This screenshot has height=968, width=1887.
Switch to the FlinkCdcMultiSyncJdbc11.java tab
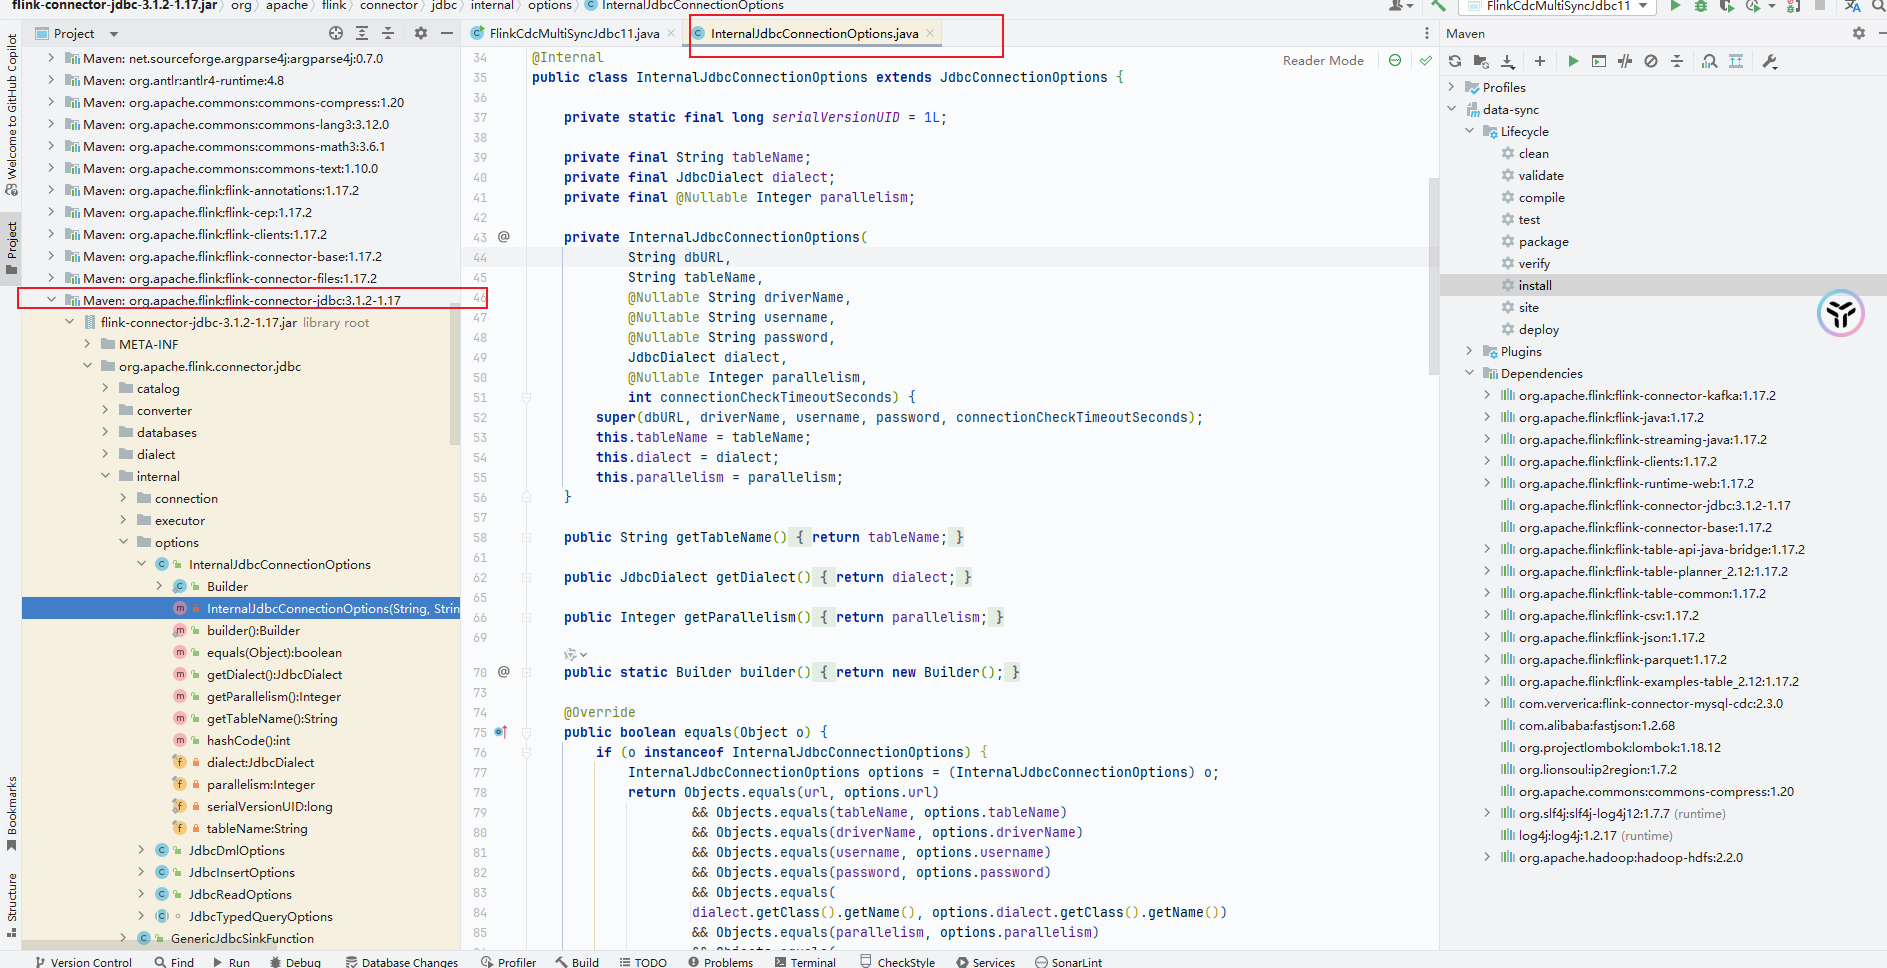(574, 33)
